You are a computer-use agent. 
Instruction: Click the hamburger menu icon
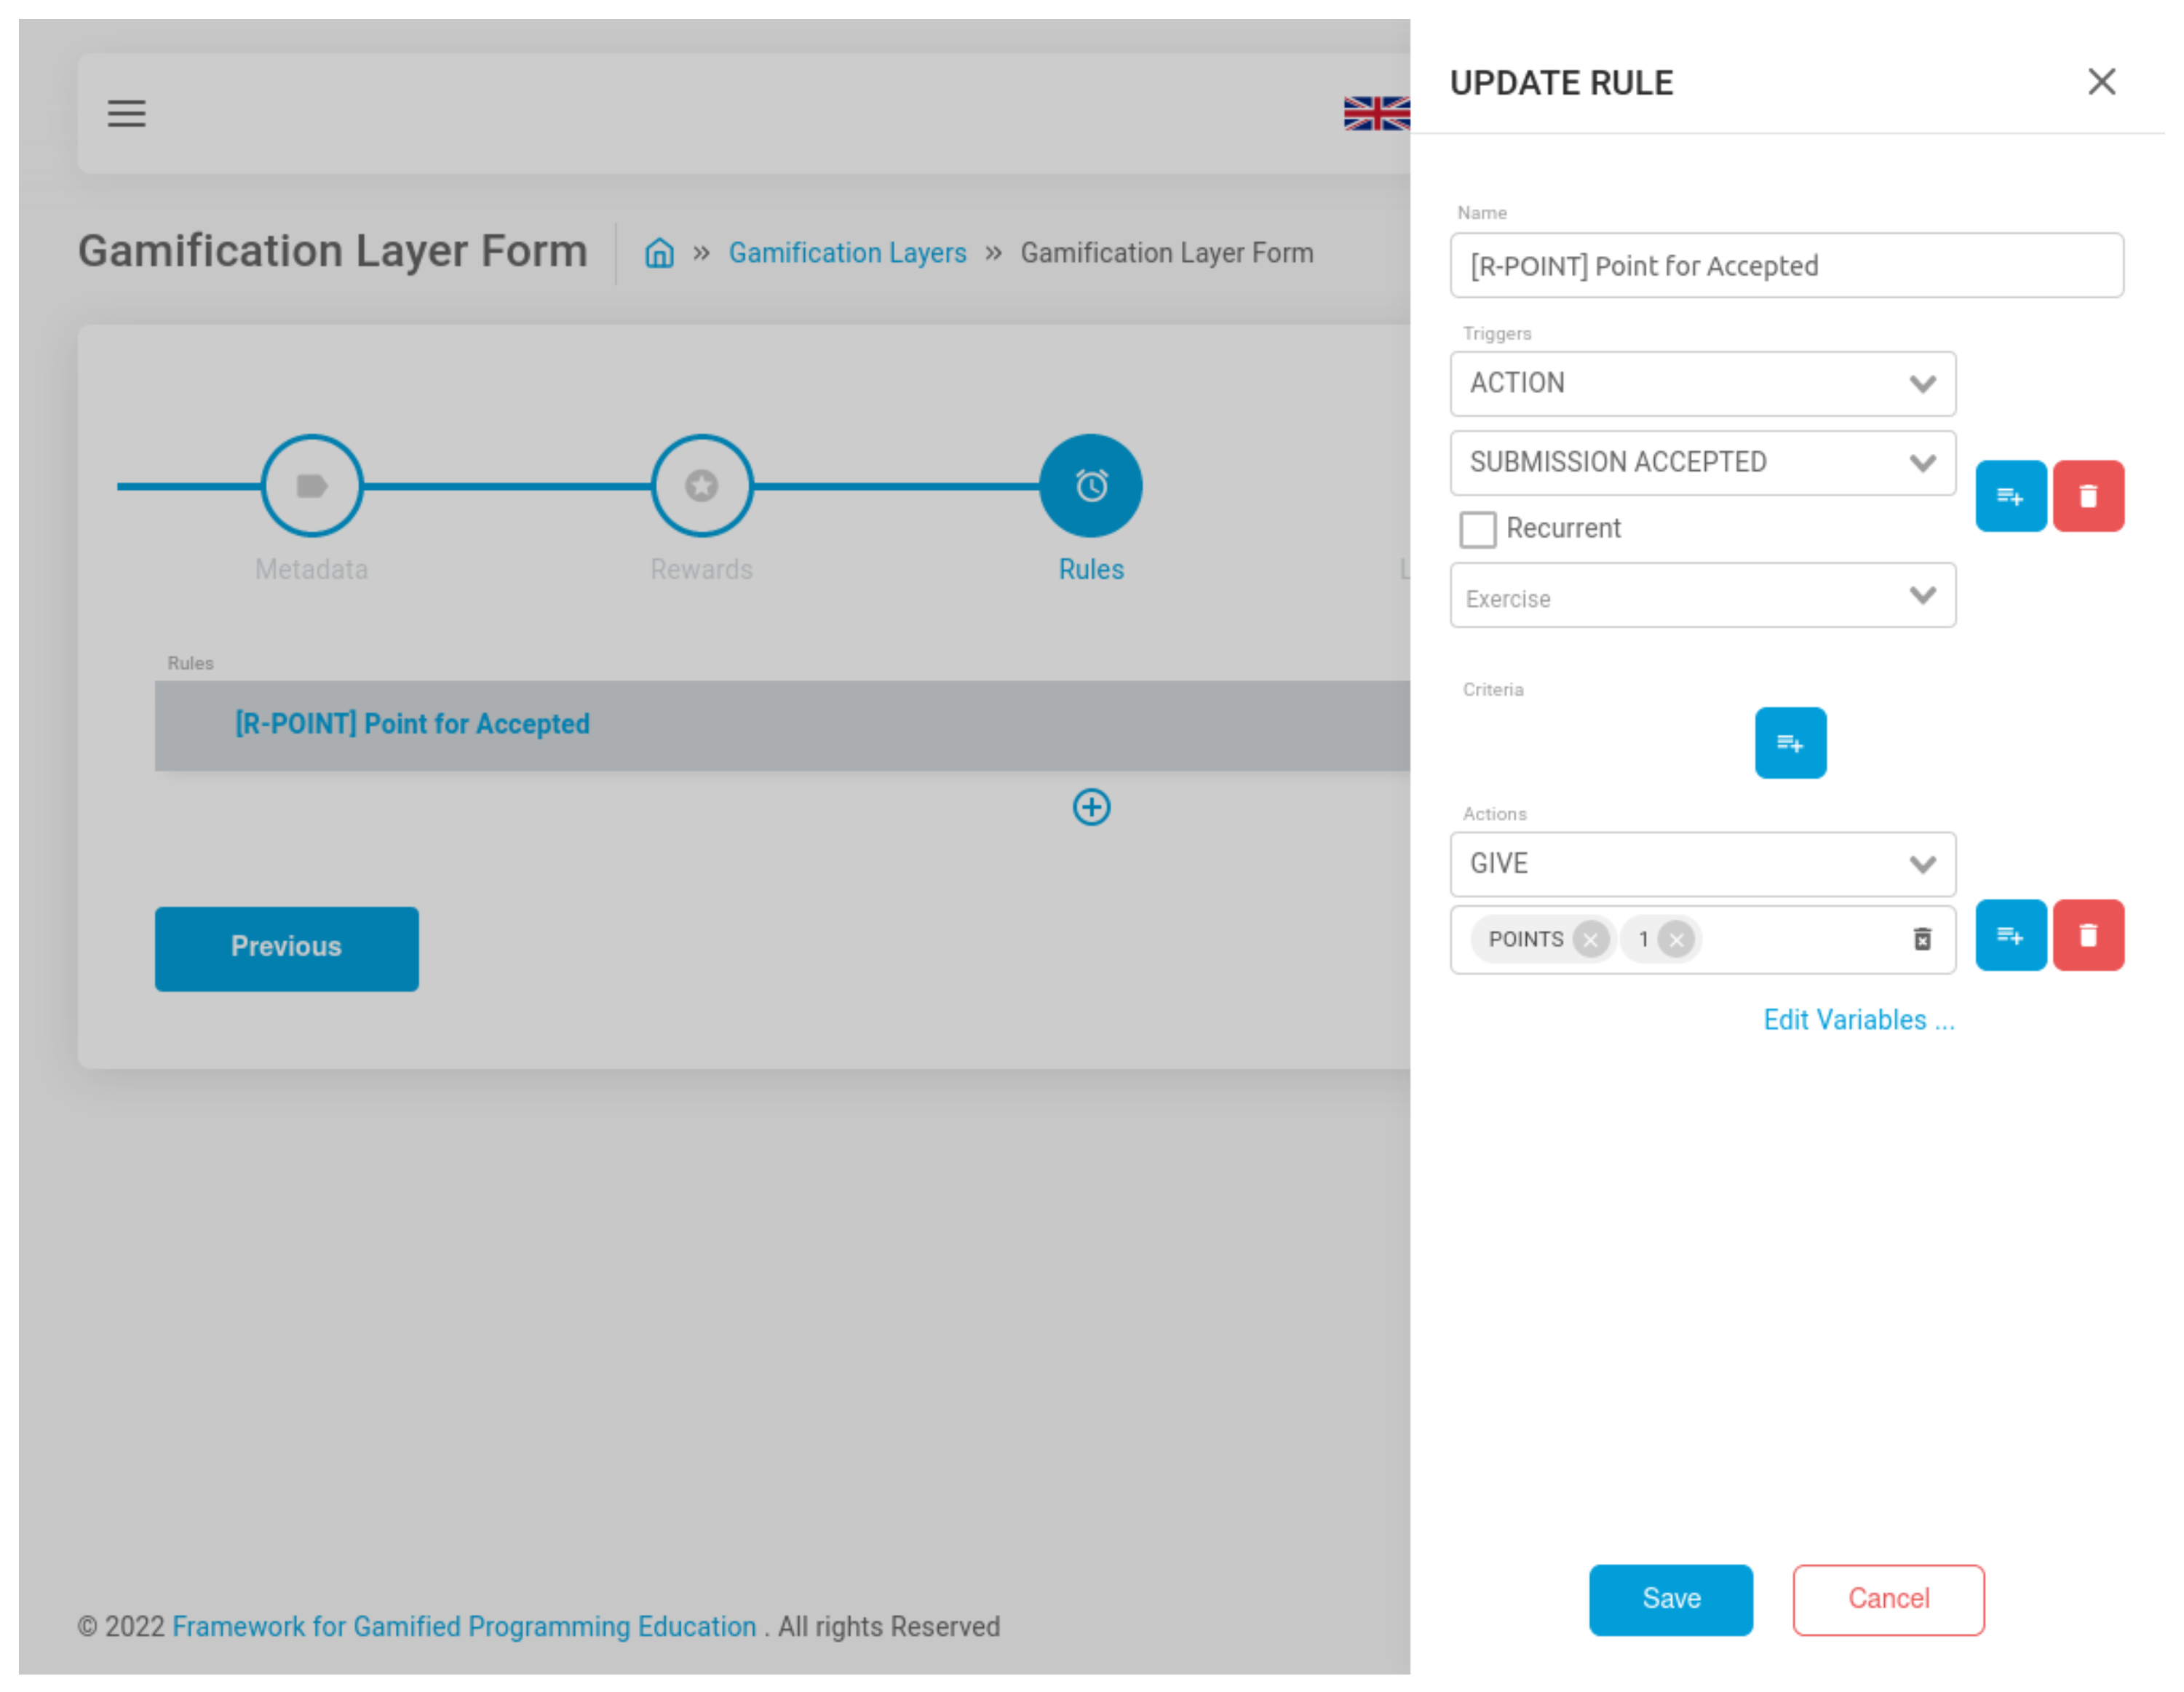point(127,113)
